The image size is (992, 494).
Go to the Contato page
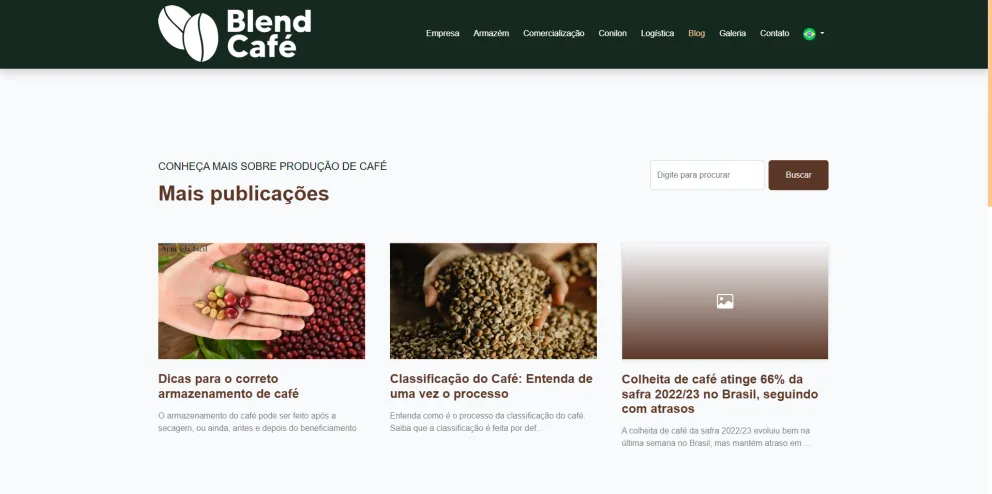click(x=774, y=34)
